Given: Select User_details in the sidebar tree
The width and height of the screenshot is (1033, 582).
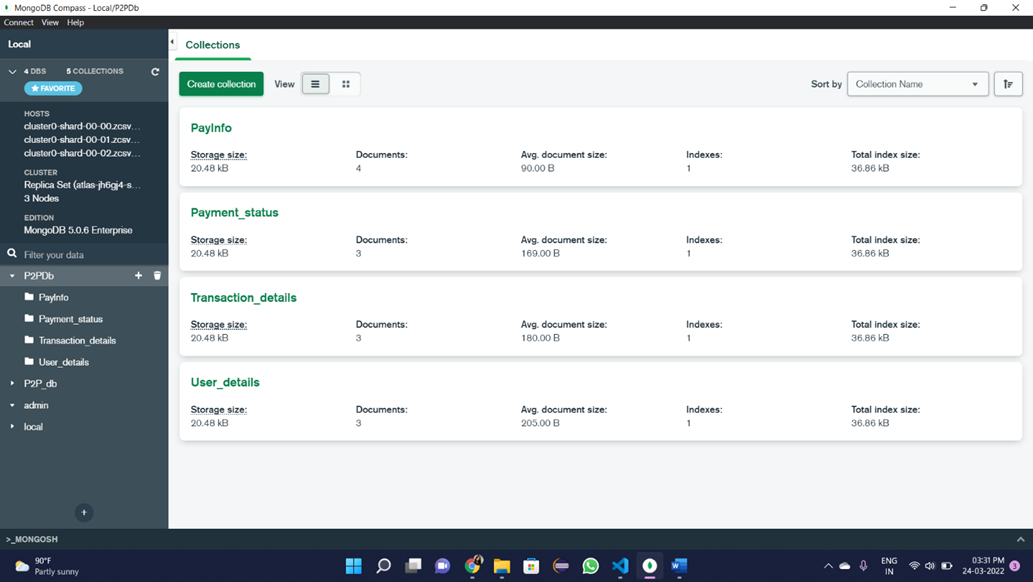Looking at the screenshot, I should [x=63, y=362].
